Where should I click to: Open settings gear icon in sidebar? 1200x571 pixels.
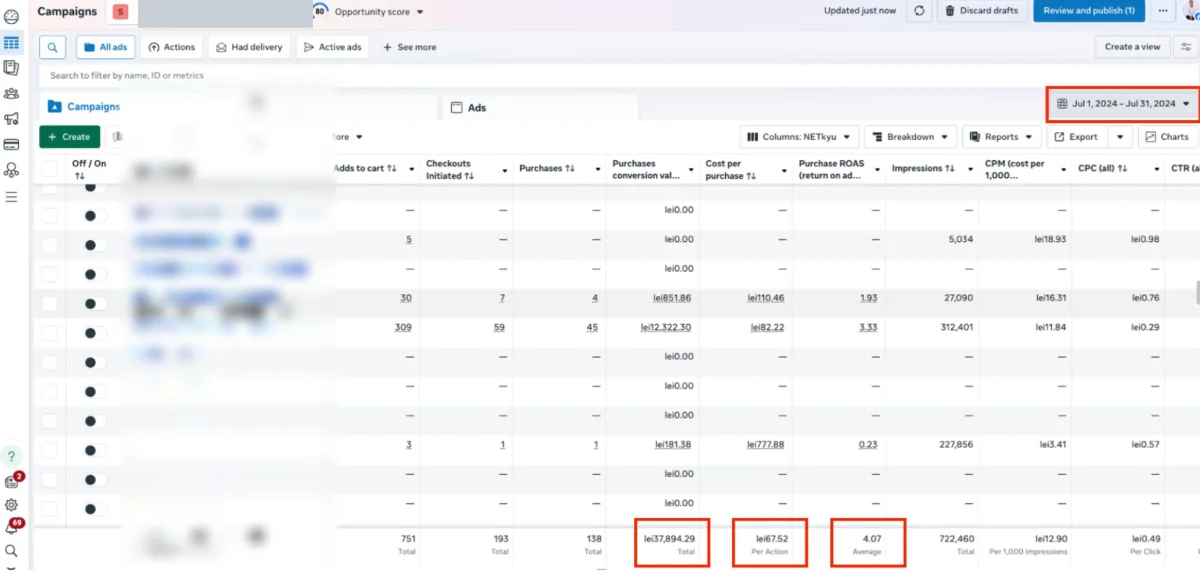[x=12, y=506]
